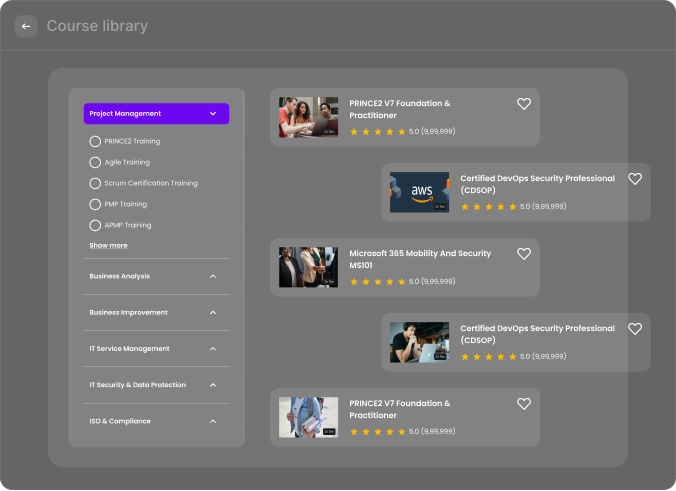Click the heart on the lower Certified DevOps card
The width and height of the screenshot is (676, 491).
[x=635, y=329]
